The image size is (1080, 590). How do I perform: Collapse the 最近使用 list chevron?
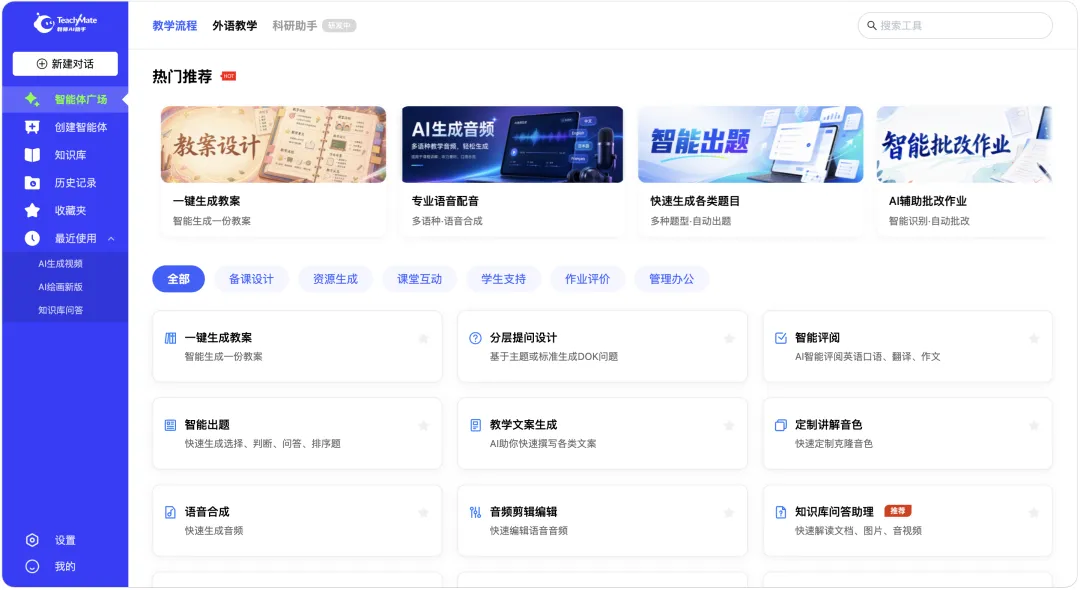tap(111, 239)
